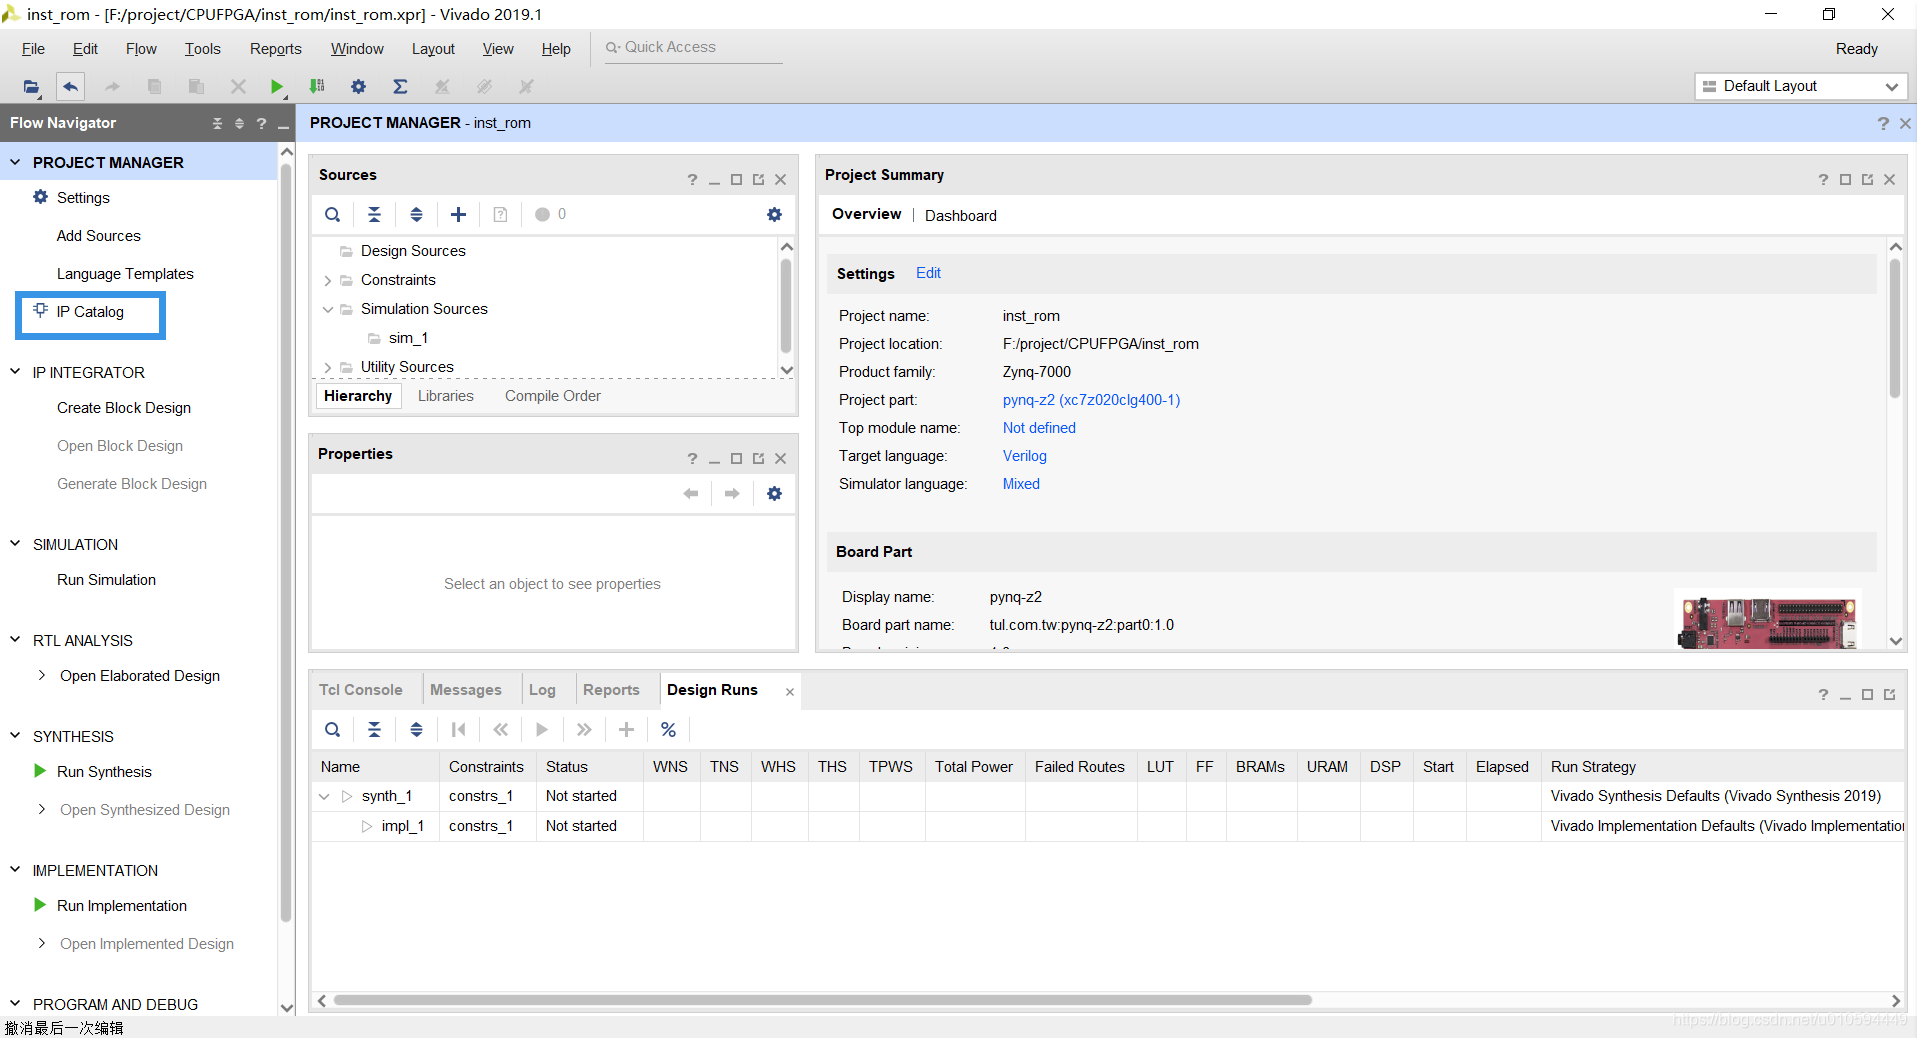Screen dimensions: 1917x1038
Task: Click Run Implementation
Action: pos(122,906)
